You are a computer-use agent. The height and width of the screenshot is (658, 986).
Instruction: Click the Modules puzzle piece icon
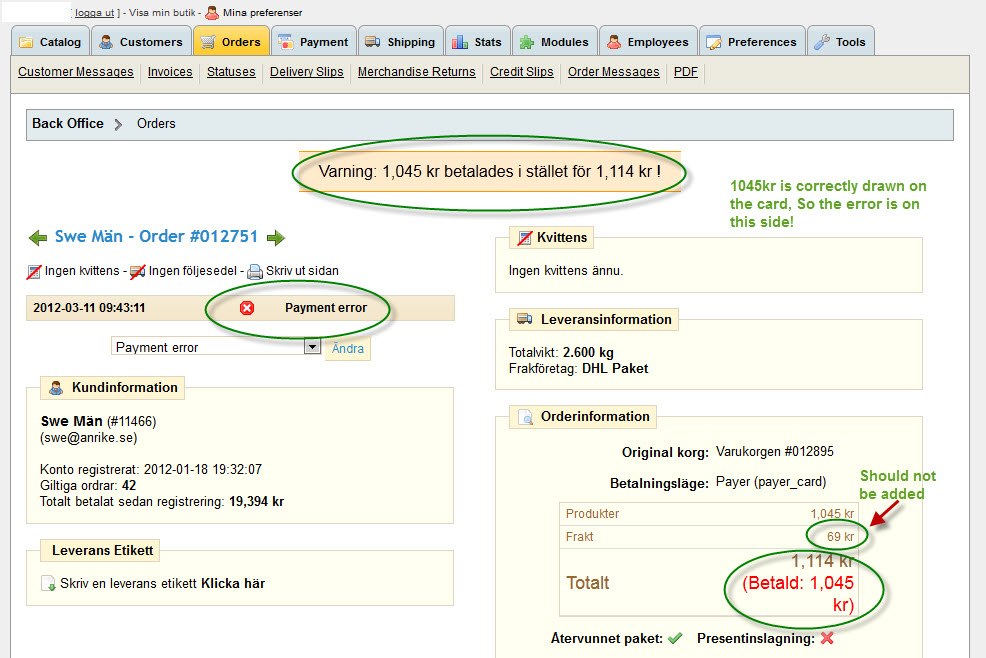click(527, 42)
